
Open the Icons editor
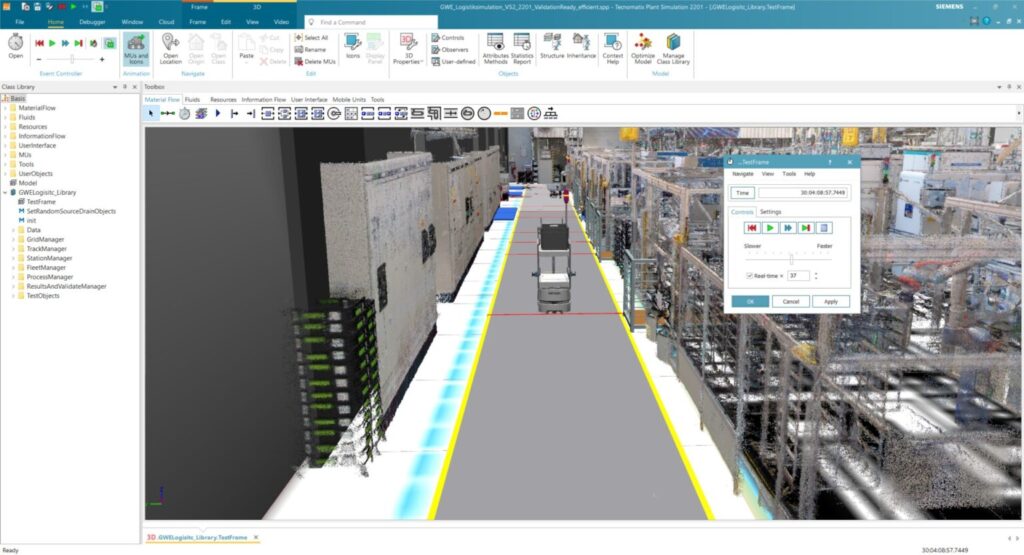pos(353,47)
